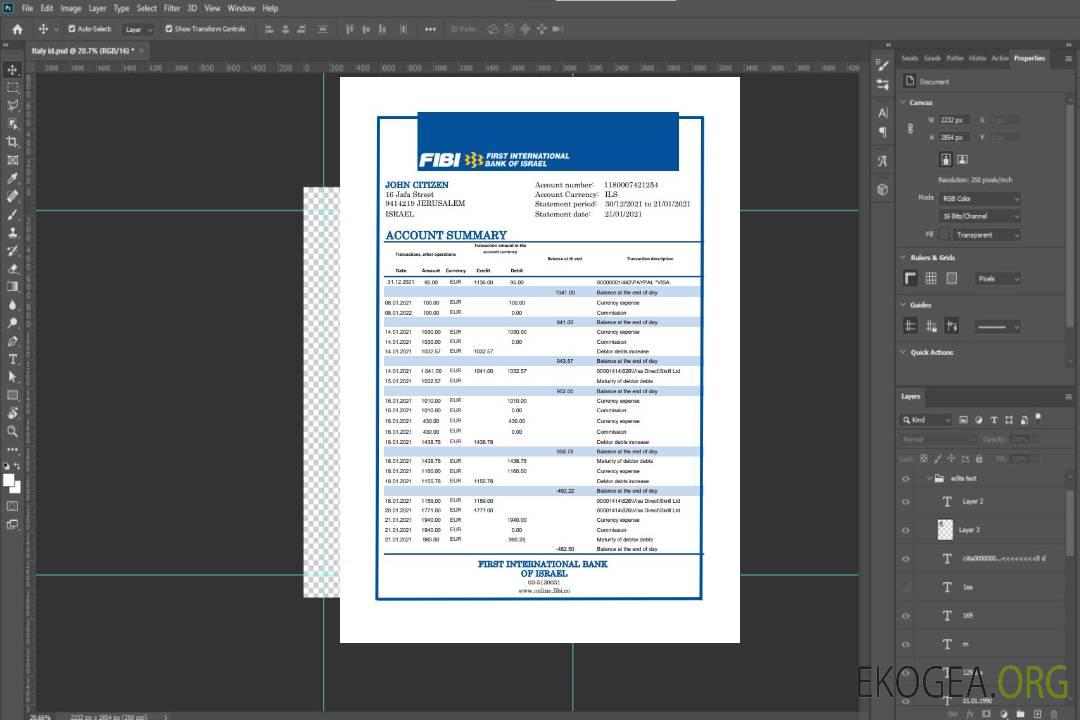Viewport: 1080px width, 720px height.
Task: Select the Pen tool
Action: (x=12, y=341)
